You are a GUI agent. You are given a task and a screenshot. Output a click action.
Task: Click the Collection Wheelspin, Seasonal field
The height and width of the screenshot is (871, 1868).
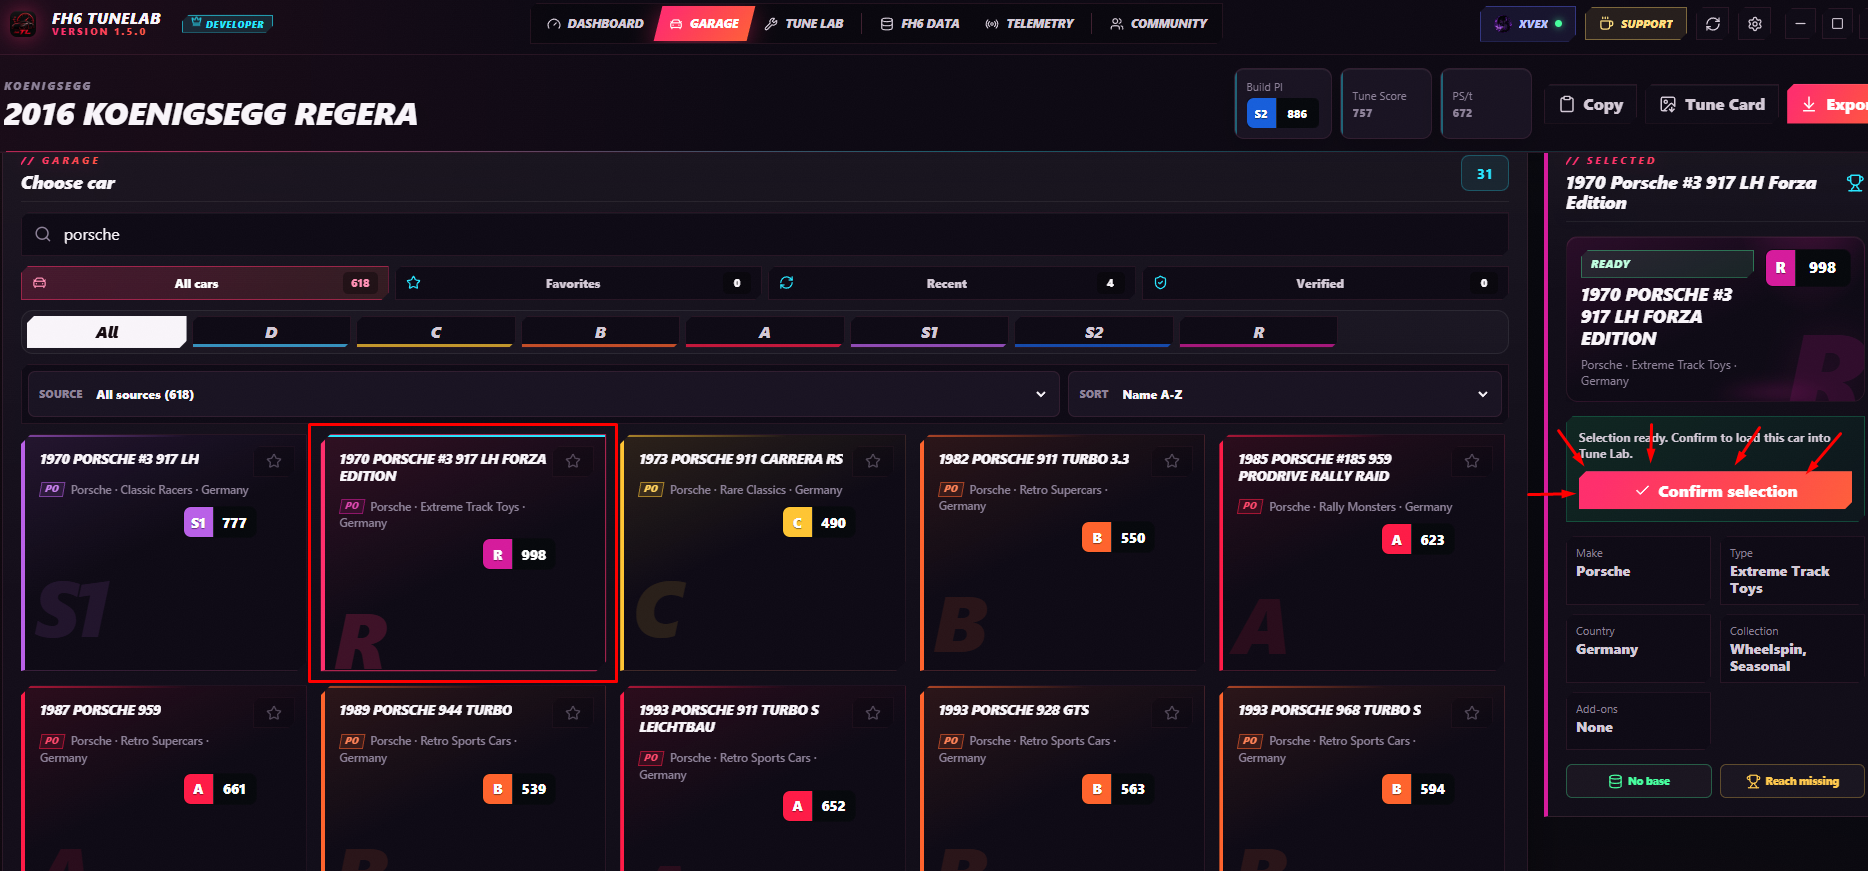(1794, 649)
